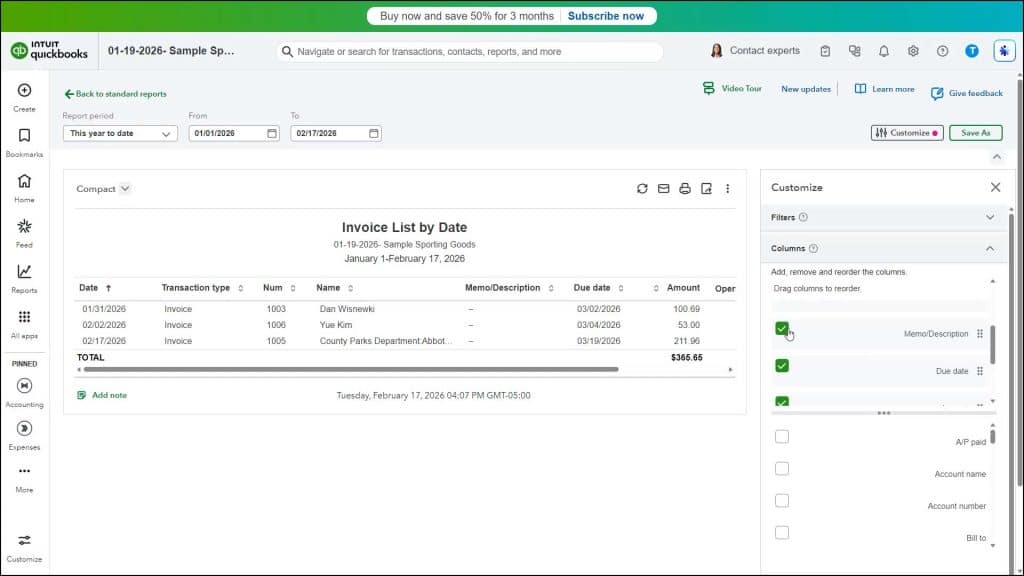Open the notifications bell

883,50
